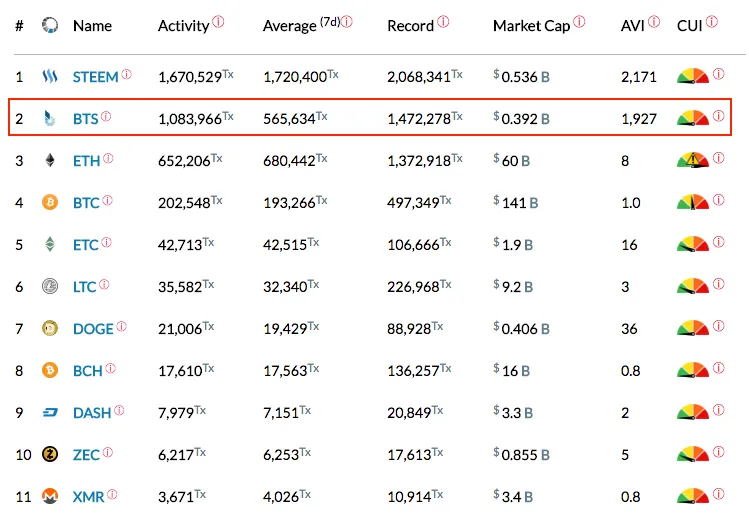This screenshot has width=749, height=519.
Task: Open the DOGE coin link
Action: [93, 329]
